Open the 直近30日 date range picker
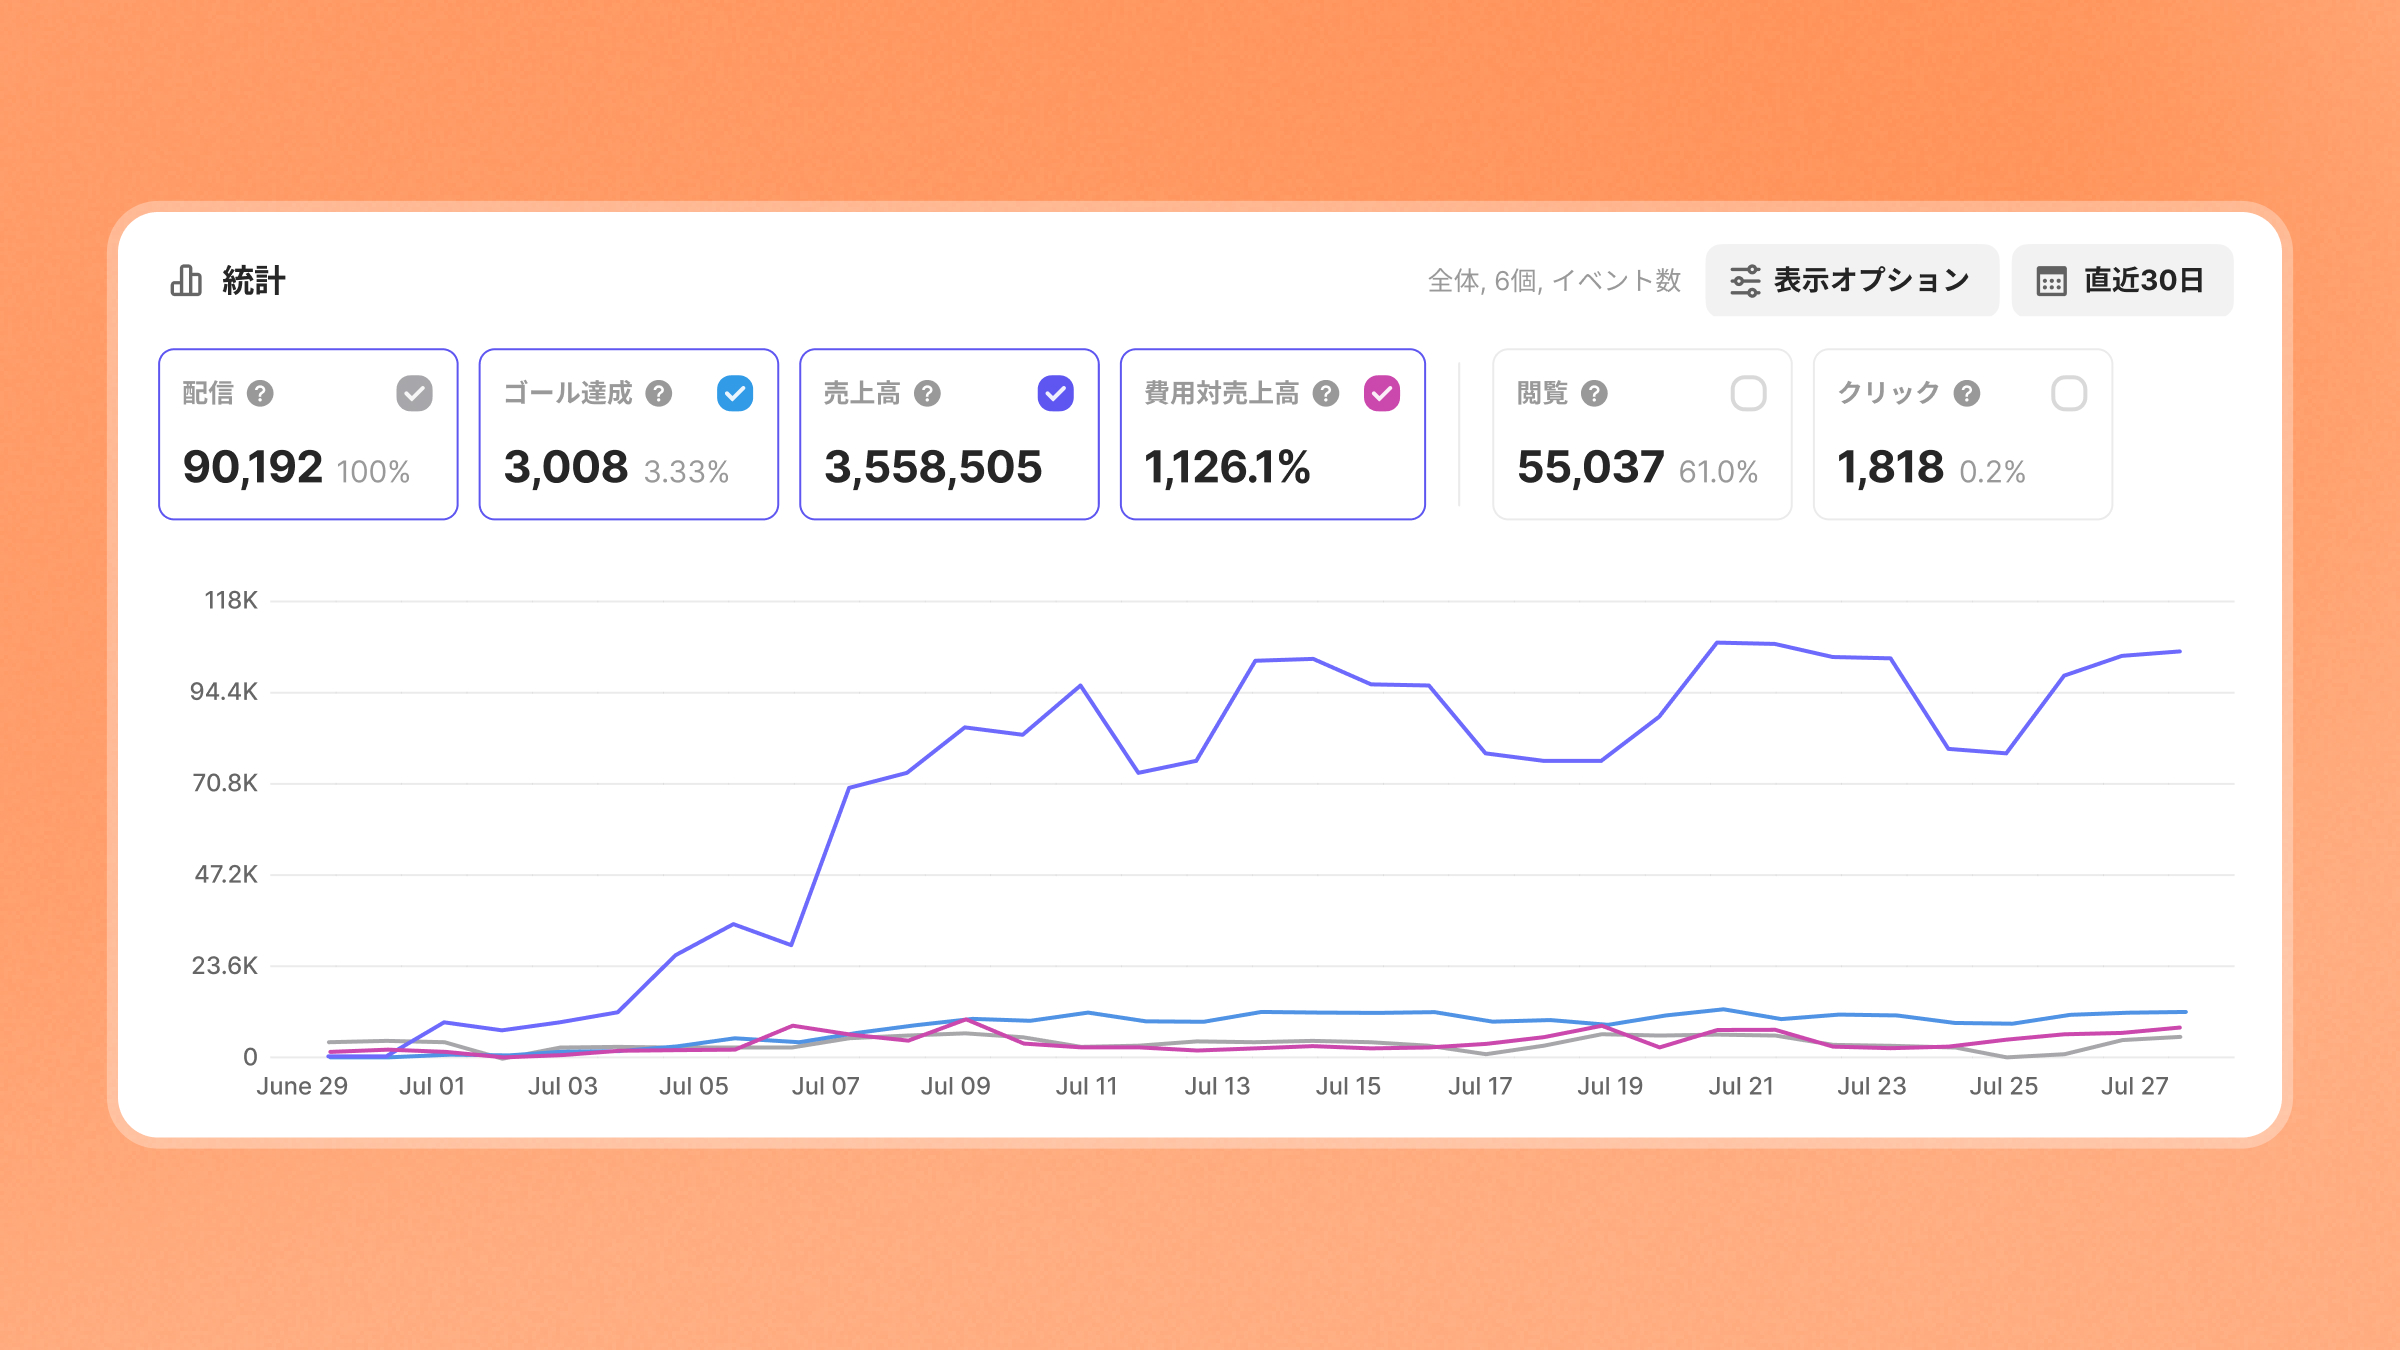The height and width of the screenshot is (1350, 2400). [2122, 281]
